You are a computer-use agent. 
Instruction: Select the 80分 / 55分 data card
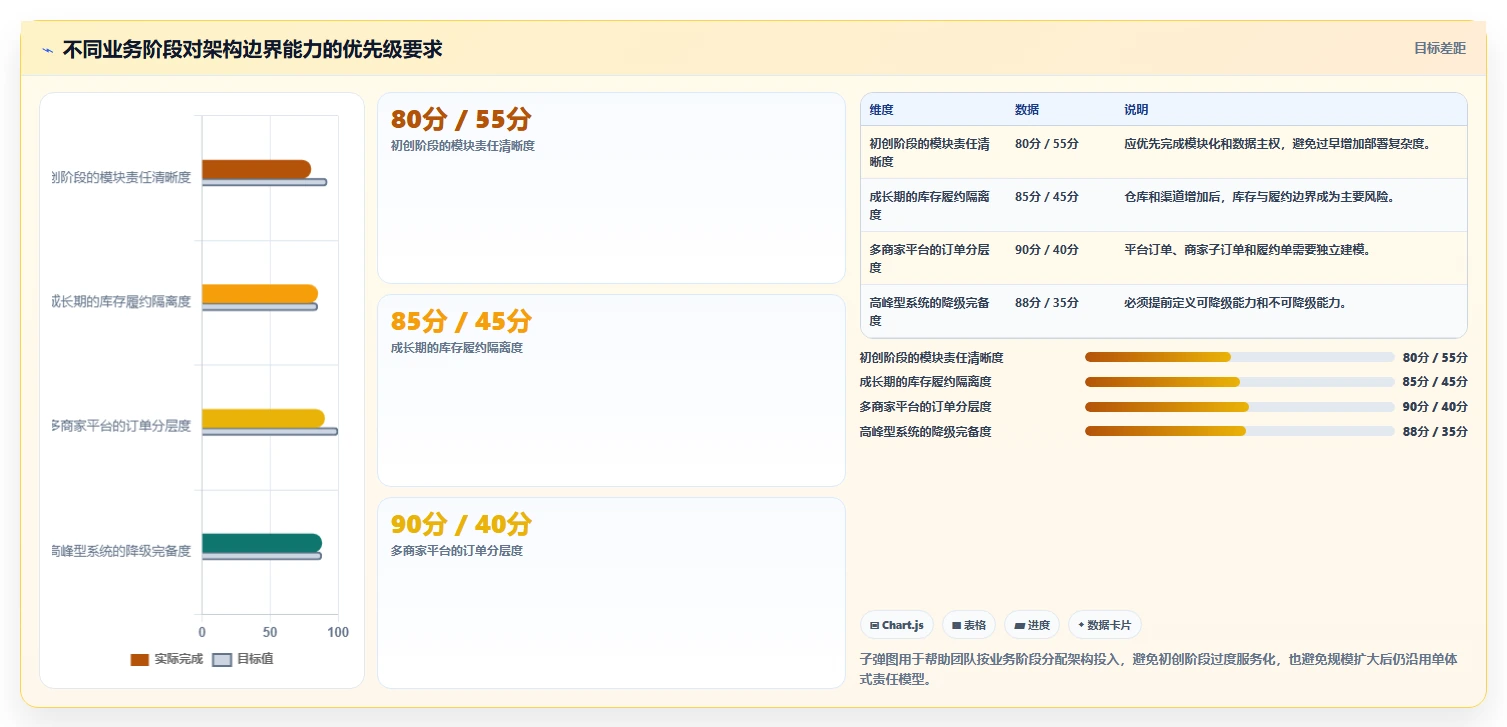(x=611, y=188)
